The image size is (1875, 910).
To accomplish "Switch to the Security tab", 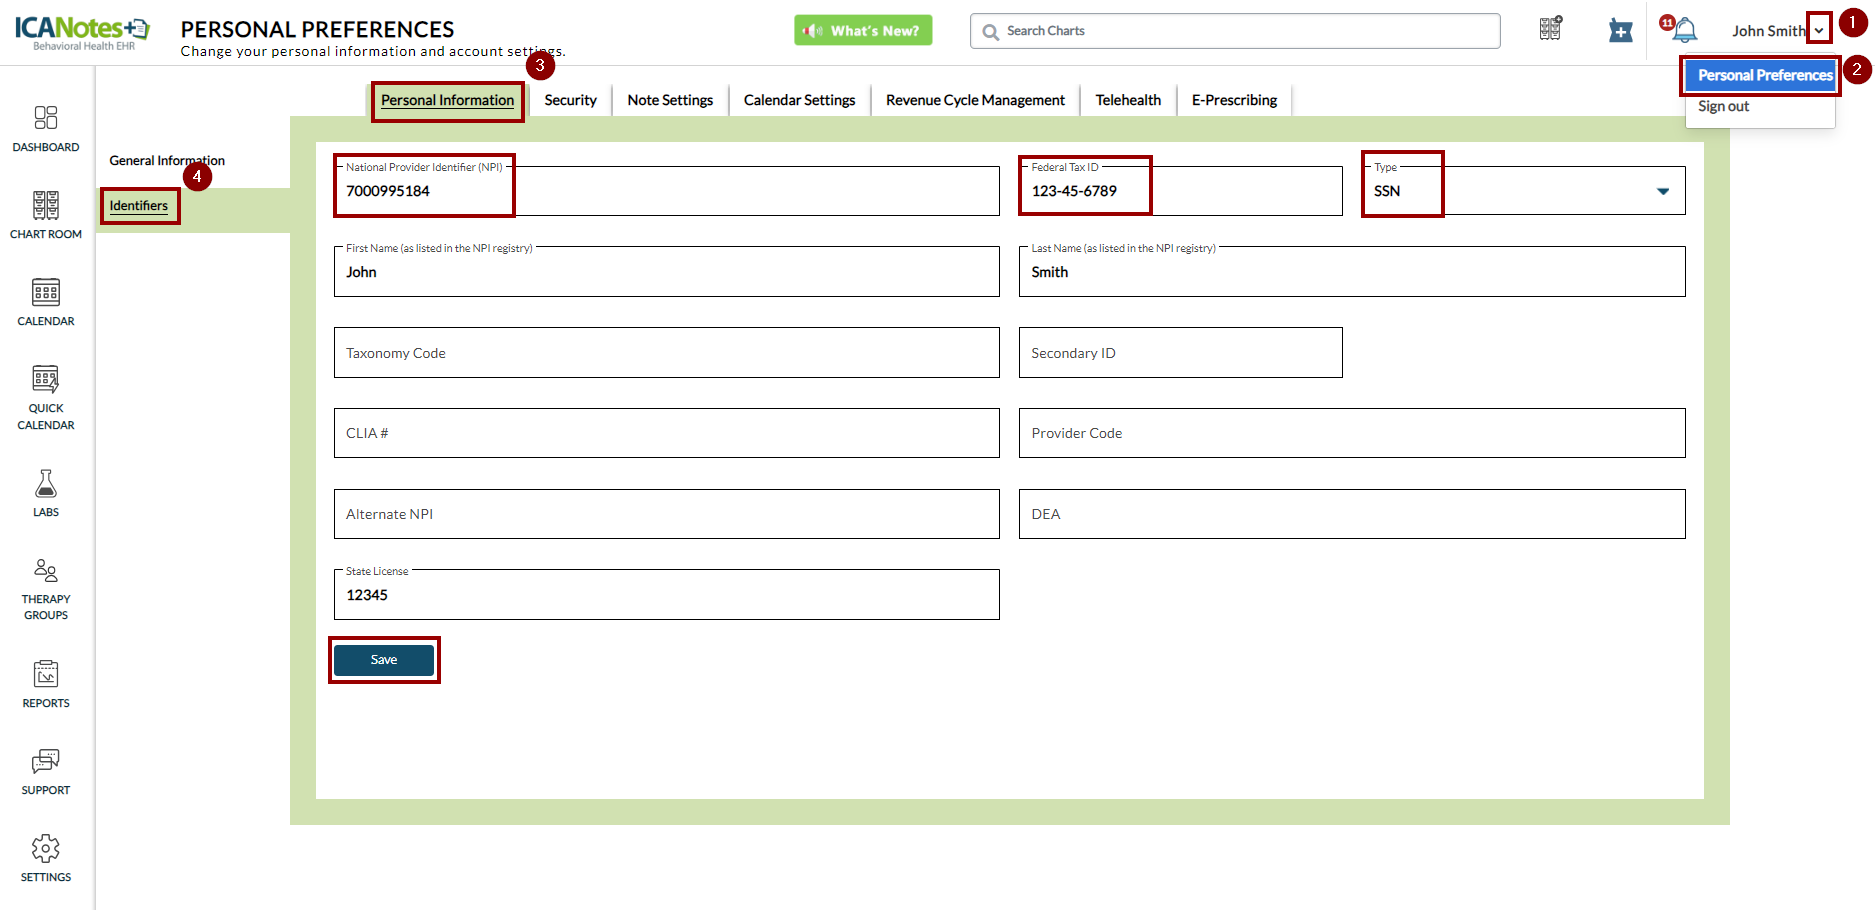I will 570,100.
